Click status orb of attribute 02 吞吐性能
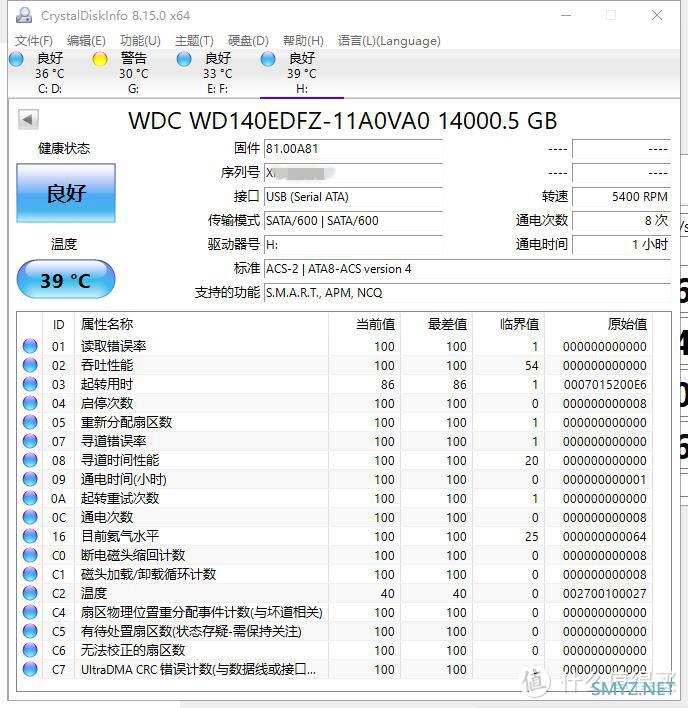Viewport: 688px width, 708px height. click(x=30, y=365)
